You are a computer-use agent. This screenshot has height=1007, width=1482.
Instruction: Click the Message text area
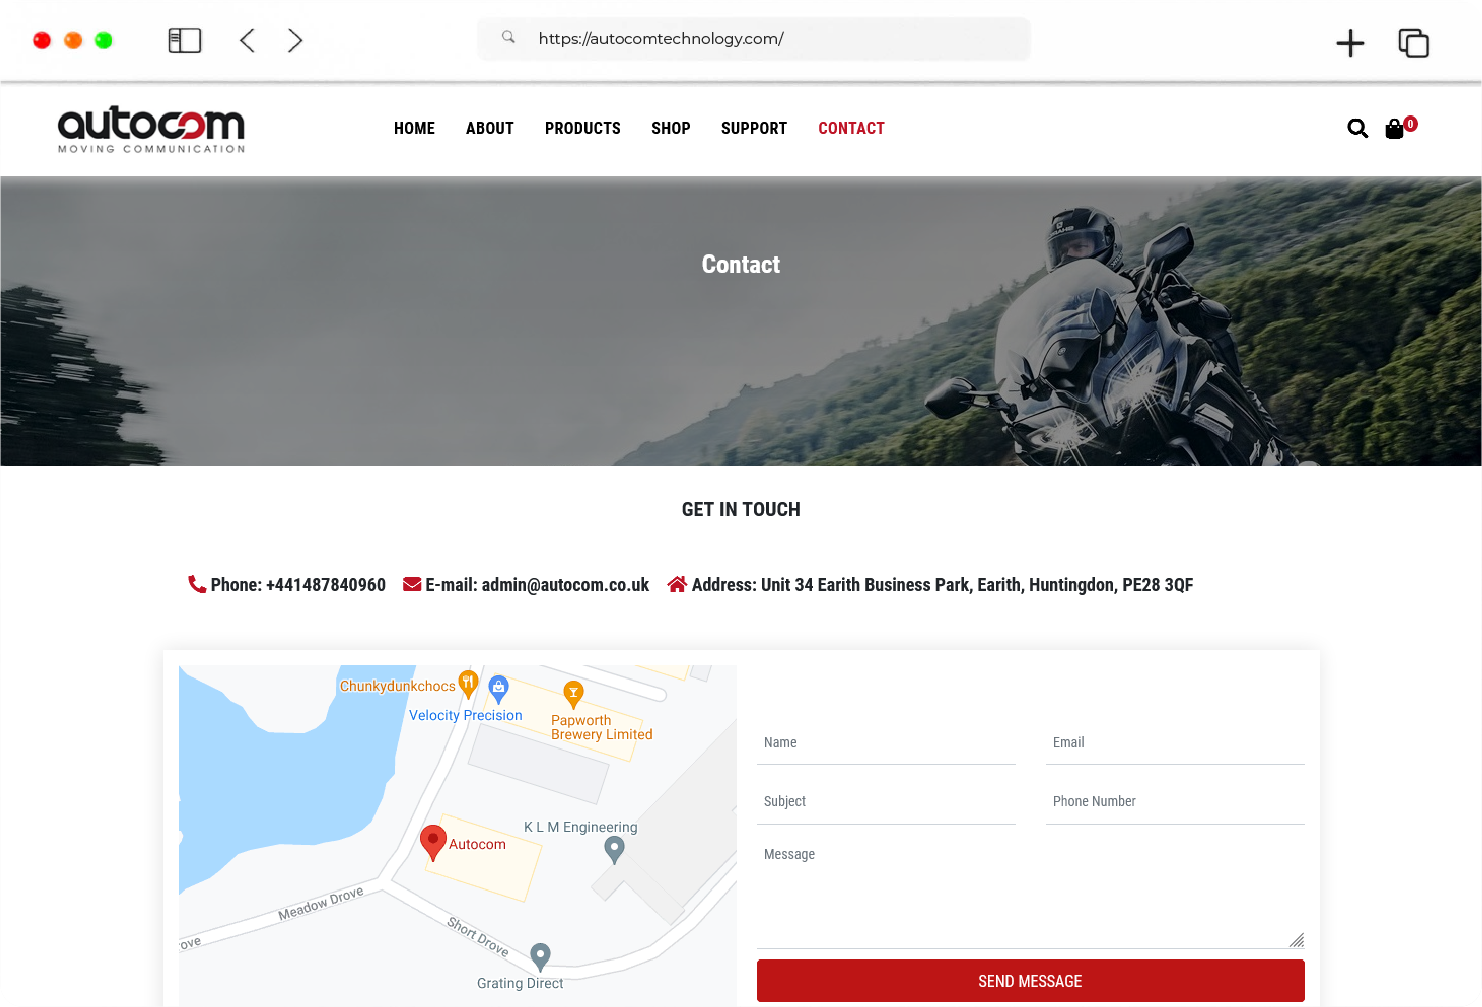1030,890
